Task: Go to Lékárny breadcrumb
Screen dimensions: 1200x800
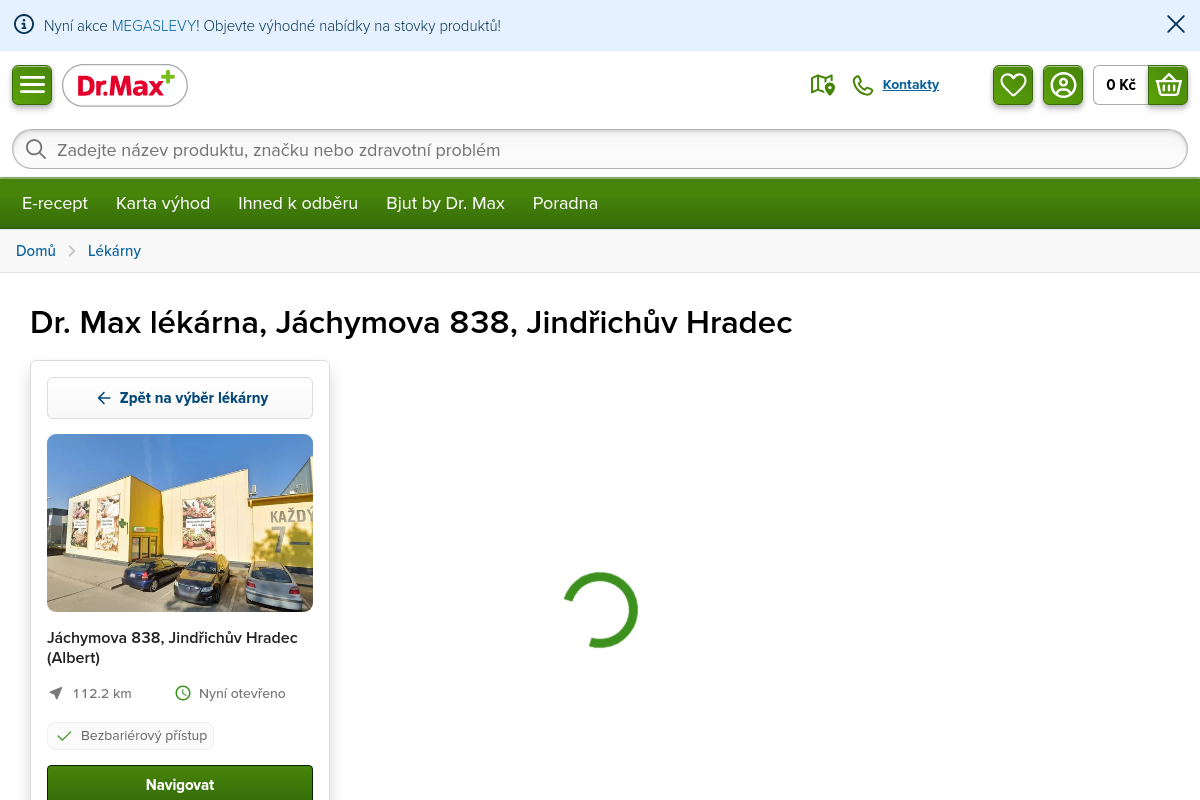Action: (x=114, y=251)
